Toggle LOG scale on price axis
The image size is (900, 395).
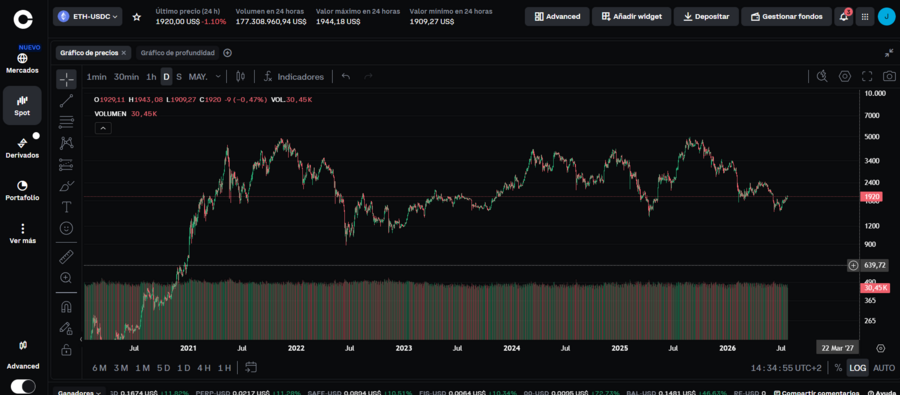pos(858,368)
